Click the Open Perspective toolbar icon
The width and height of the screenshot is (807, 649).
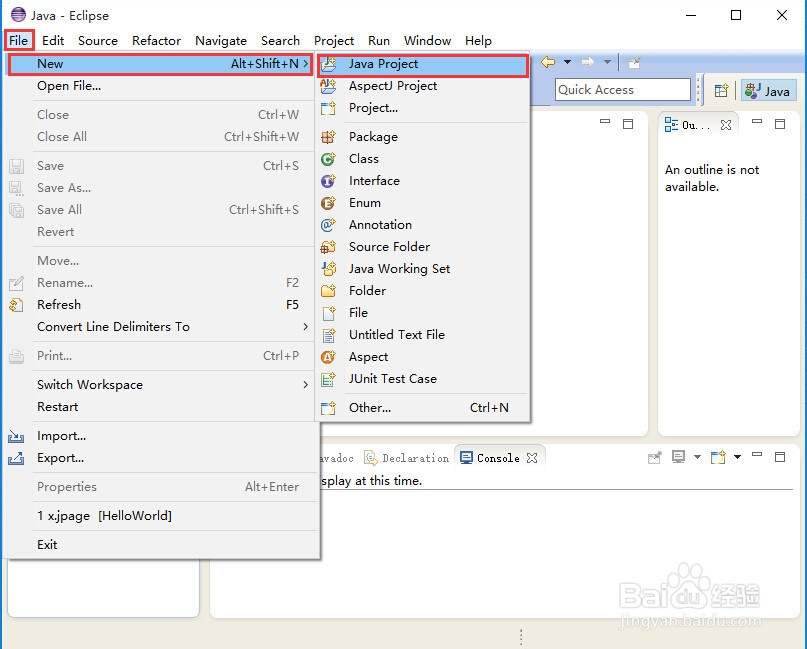(722, 91)
